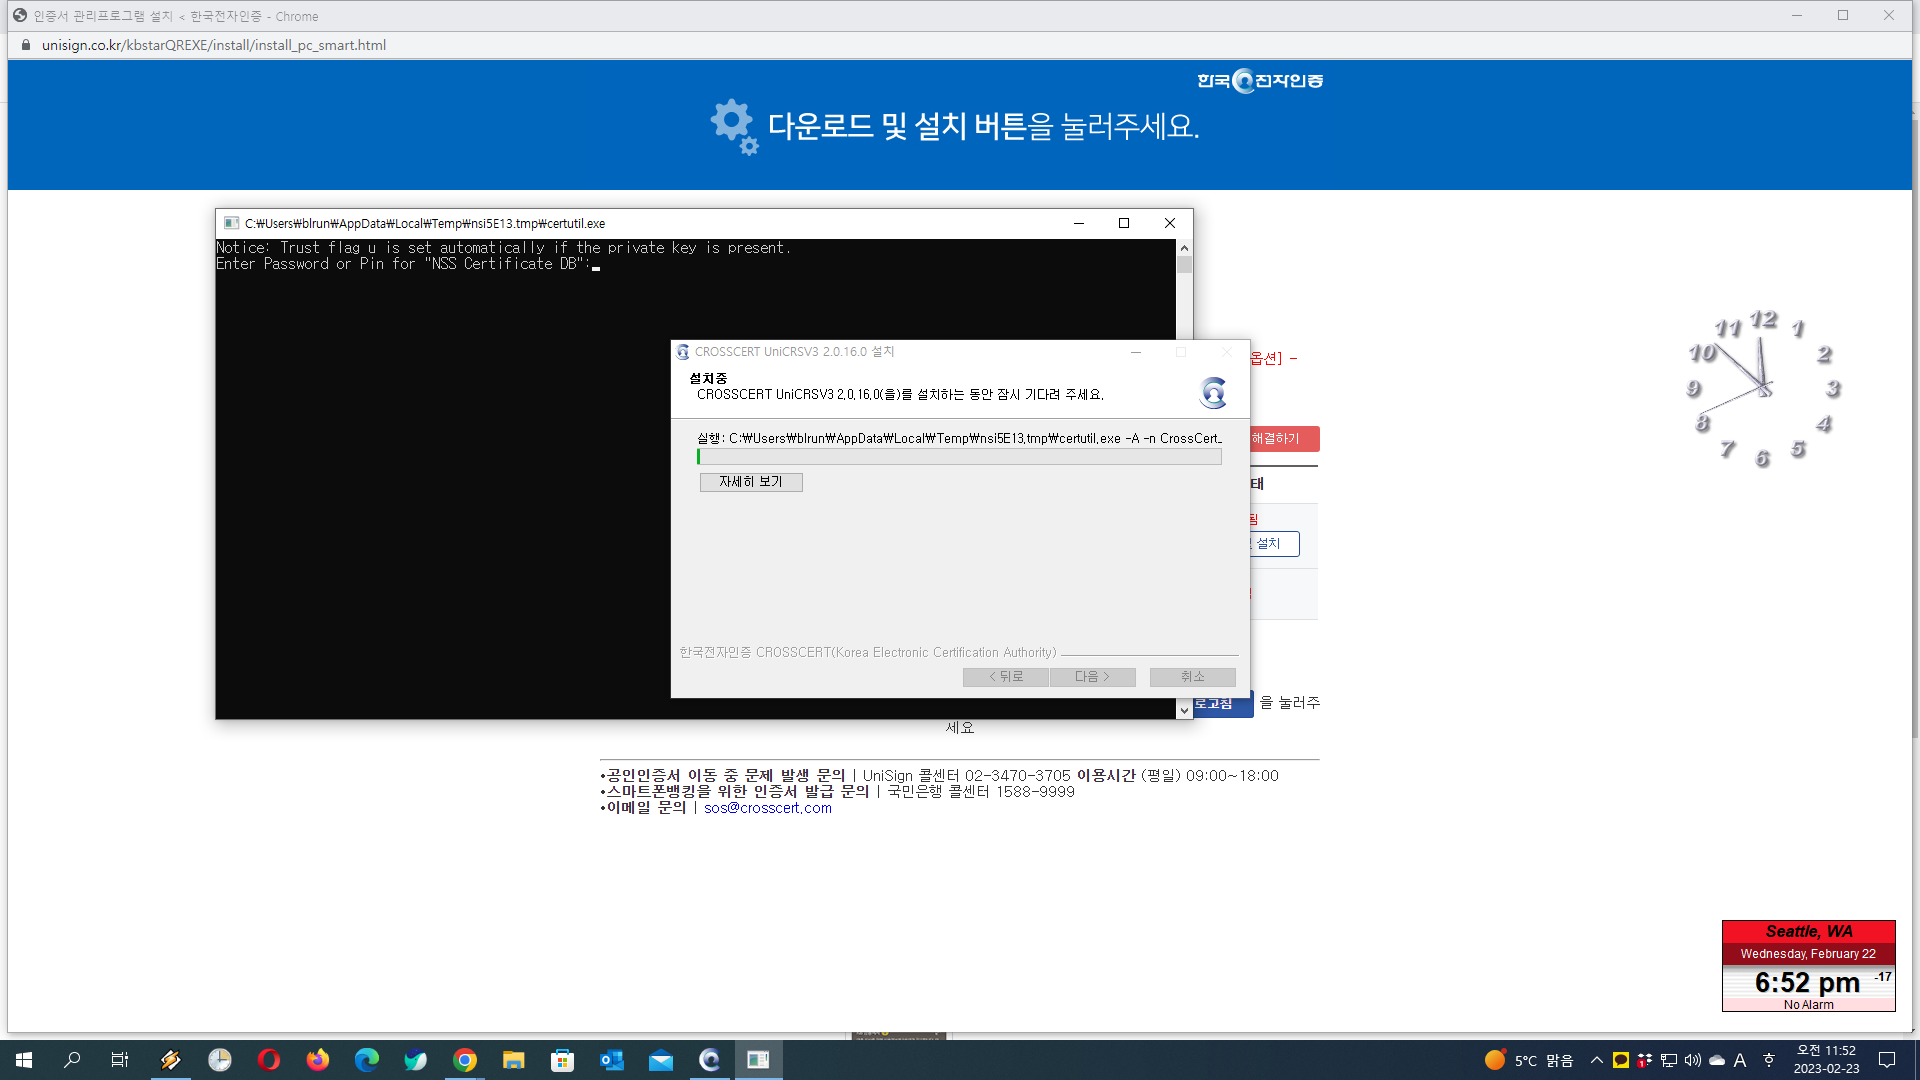Viewport: 1920px width, 1080px height.
Task: Switch to certutil console taskbar icon
Action: 758,1060
